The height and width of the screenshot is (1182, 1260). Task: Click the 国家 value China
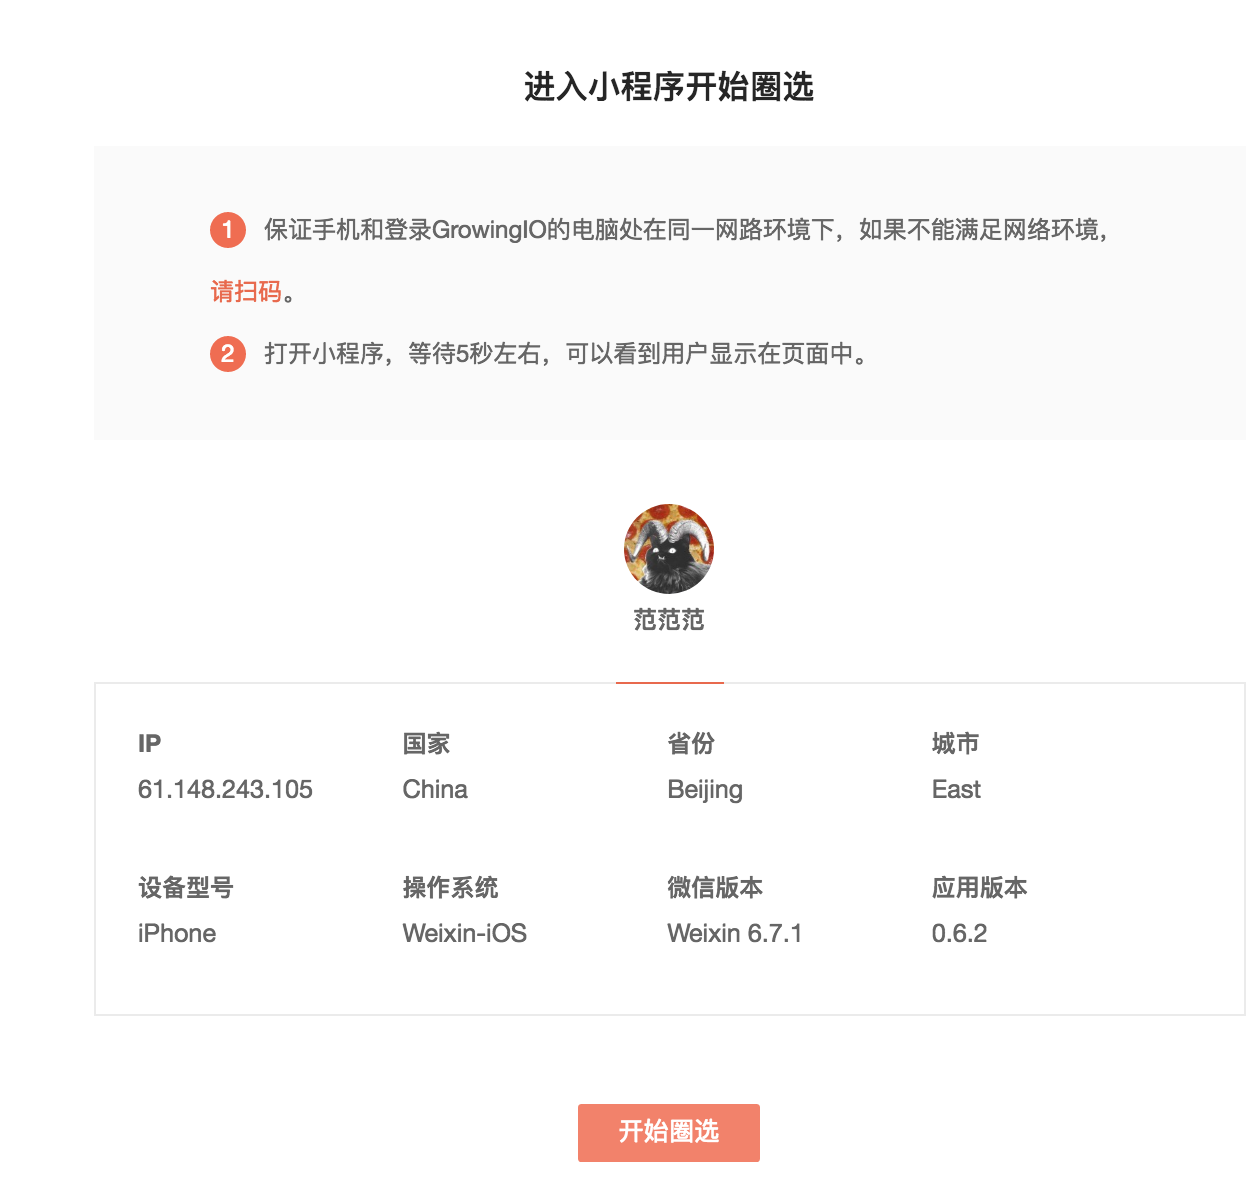(x=435, y=789)
